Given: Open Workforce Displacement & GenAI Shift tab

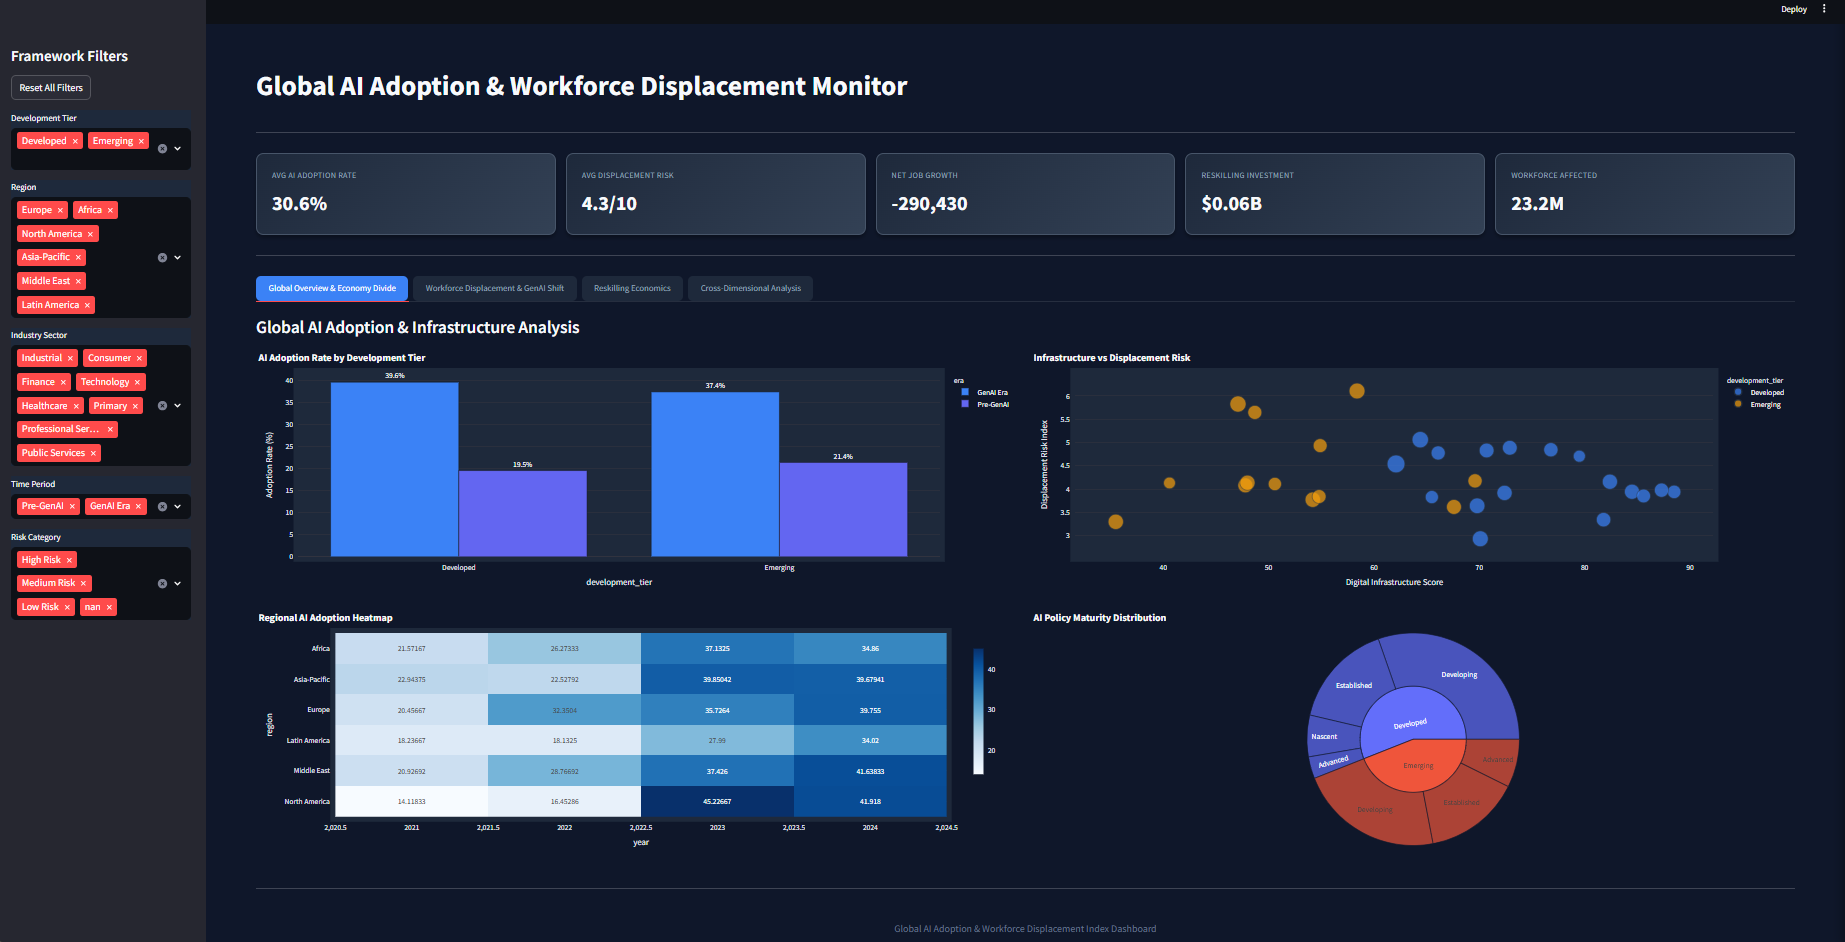Looking at the screenshot, I should pyautogui.click(x=495, y=288).
